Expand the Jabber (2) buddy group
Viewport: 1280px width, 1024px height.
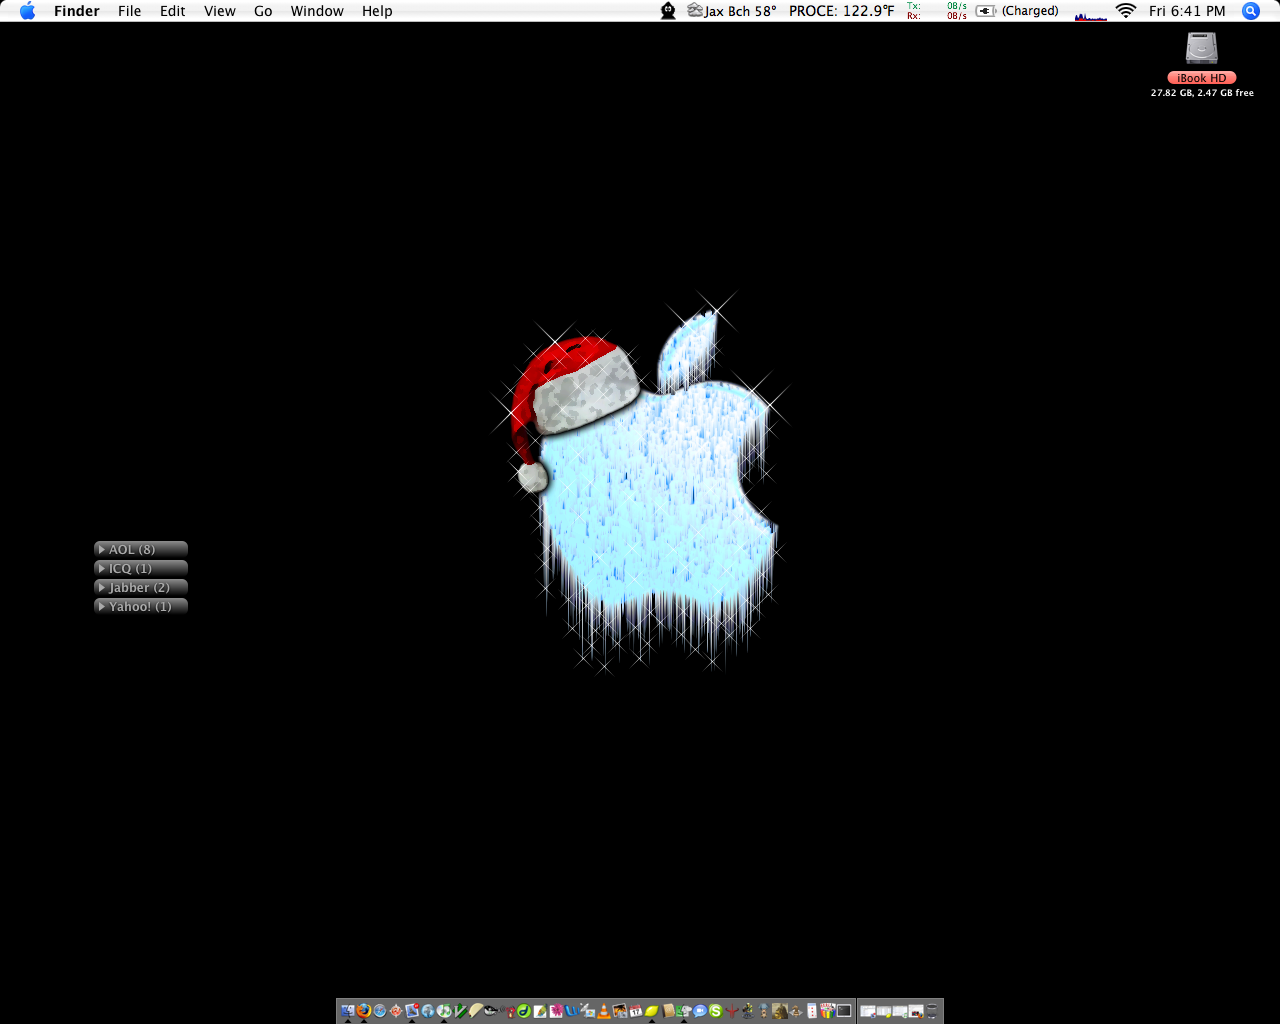click(x=141, y=587)
